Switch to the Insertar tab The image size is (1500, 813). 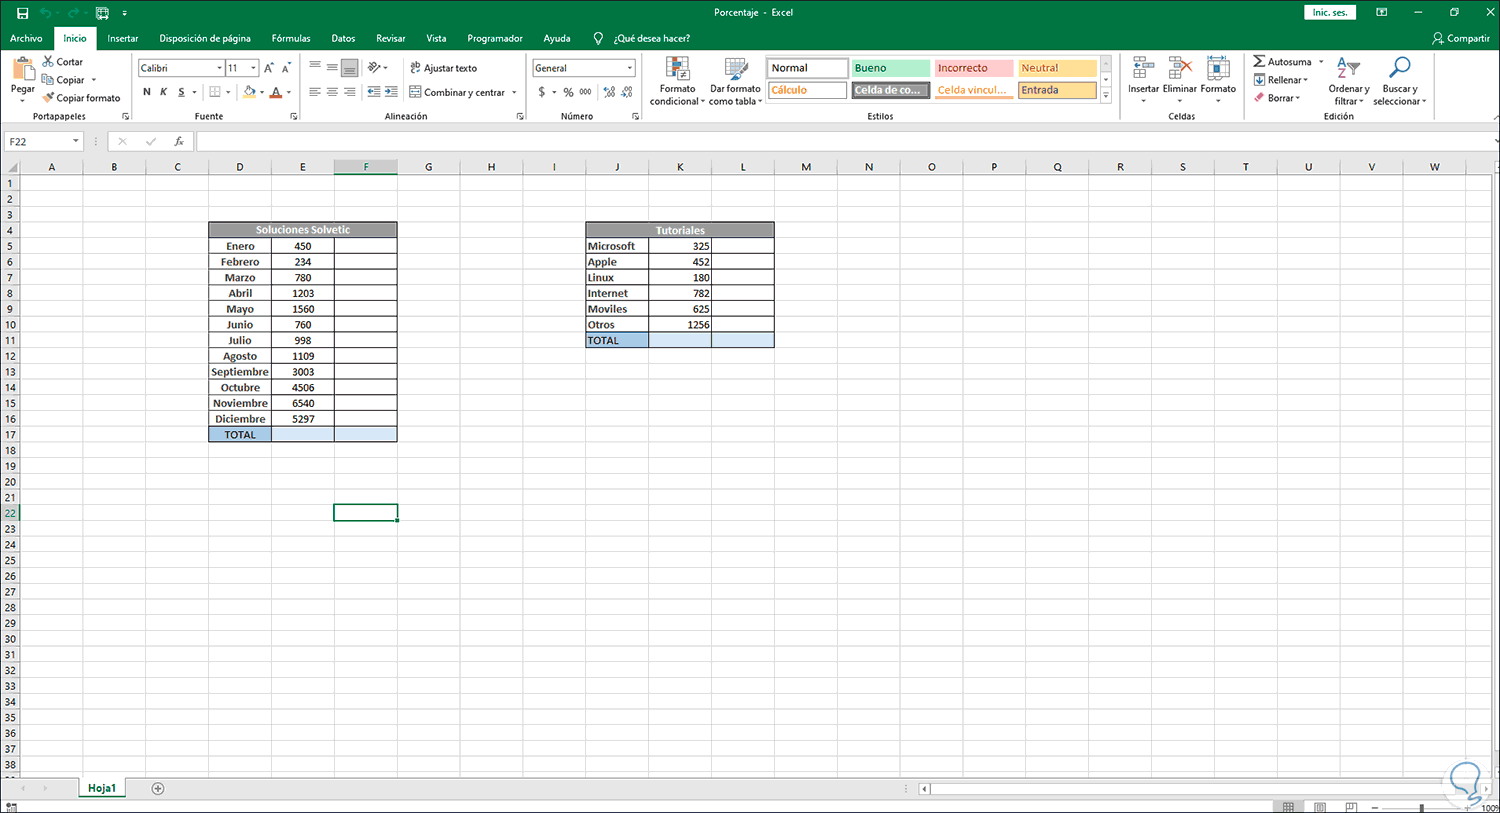pyautogui.click(x=123, y=38)
